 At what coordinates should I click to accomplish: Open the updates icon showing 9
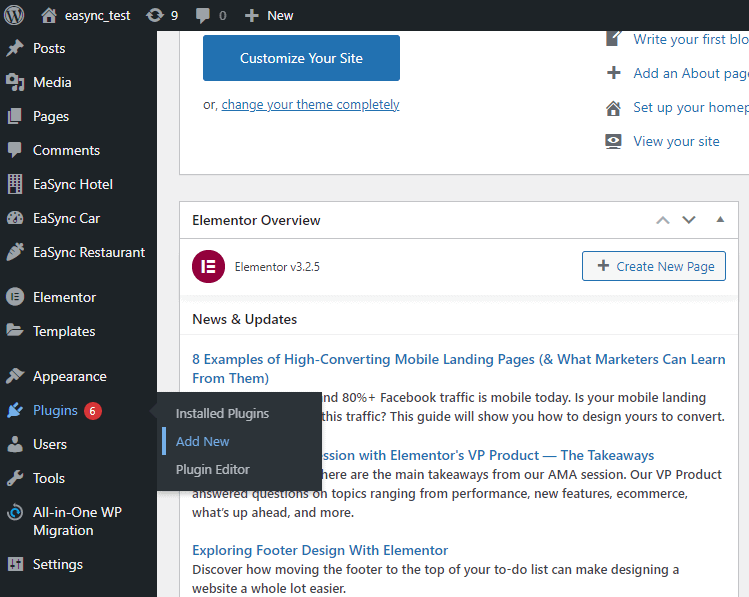tap(155, 15)
